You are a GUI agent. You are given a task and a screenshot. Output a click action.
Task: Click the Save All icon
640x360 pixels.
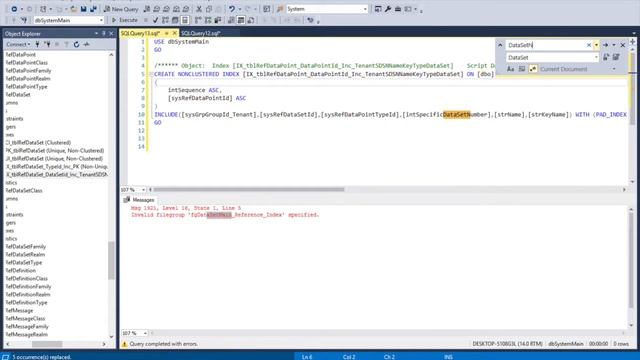click(x=93, y=9)
